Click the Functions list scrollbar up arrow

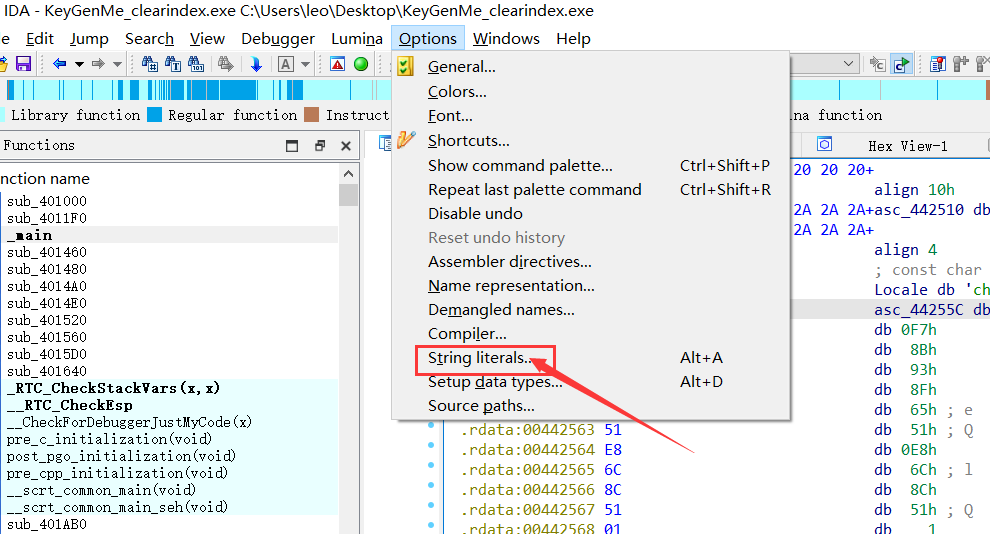pos(349,174)
